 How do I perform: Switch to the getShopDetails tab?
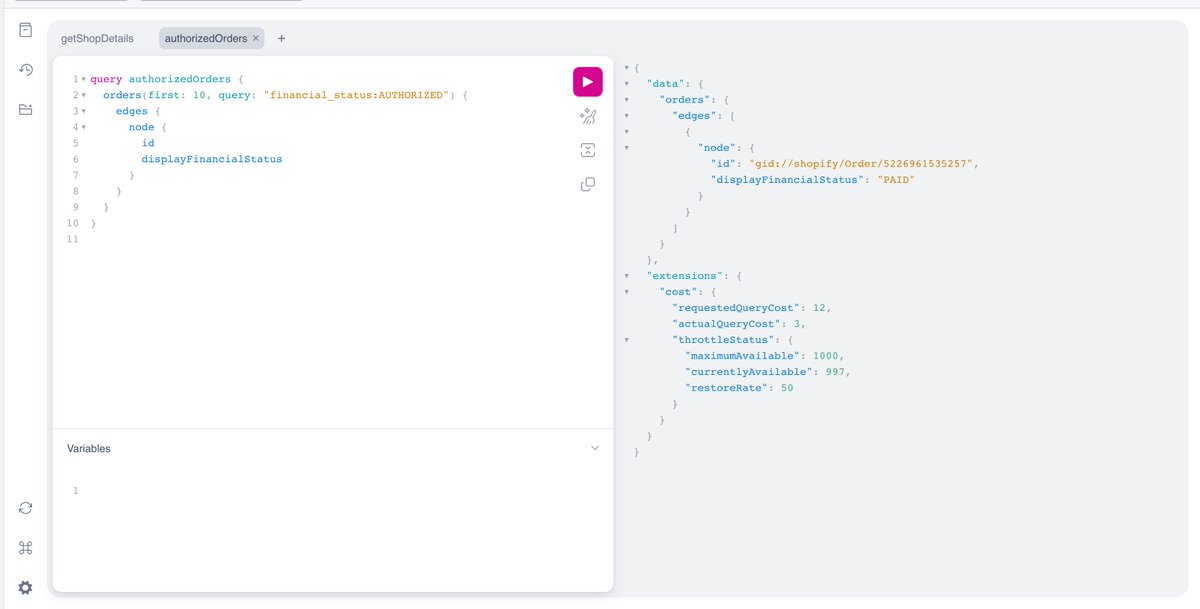coord(97,39)
